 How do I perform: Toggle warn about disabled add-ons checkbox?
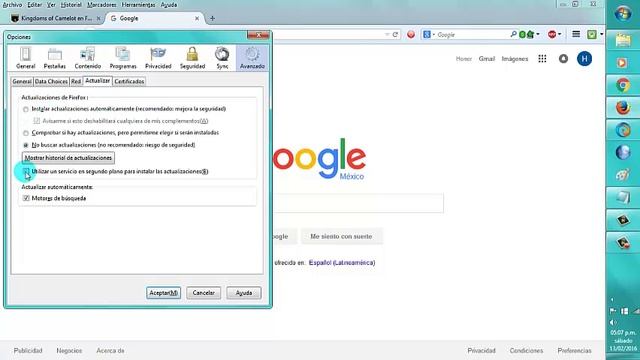(x=37, y=121)
